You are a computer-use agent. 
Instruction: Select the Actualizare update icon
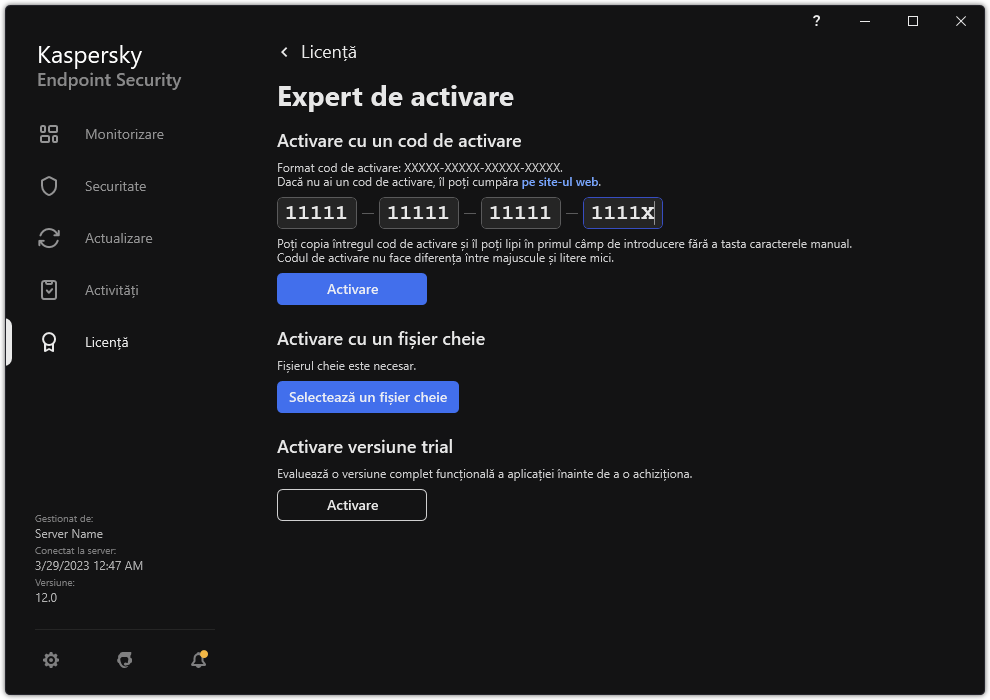tap(49, 237)
